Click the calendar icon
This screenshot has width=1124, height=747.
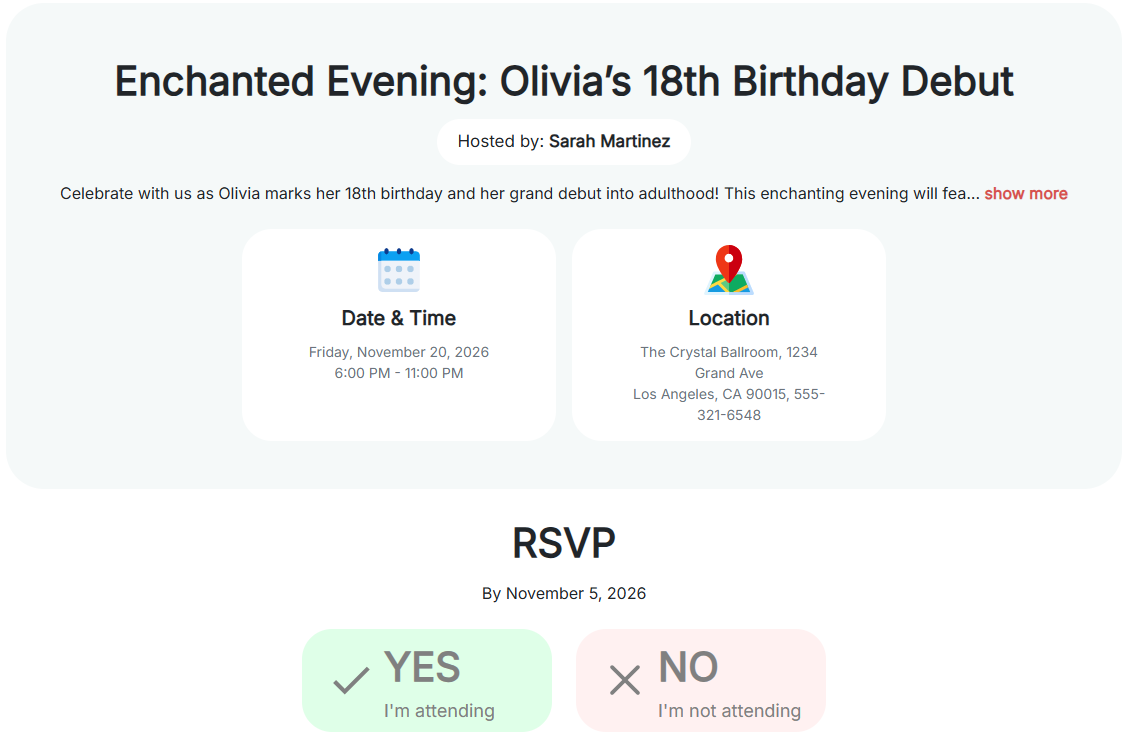coord(399,270)
